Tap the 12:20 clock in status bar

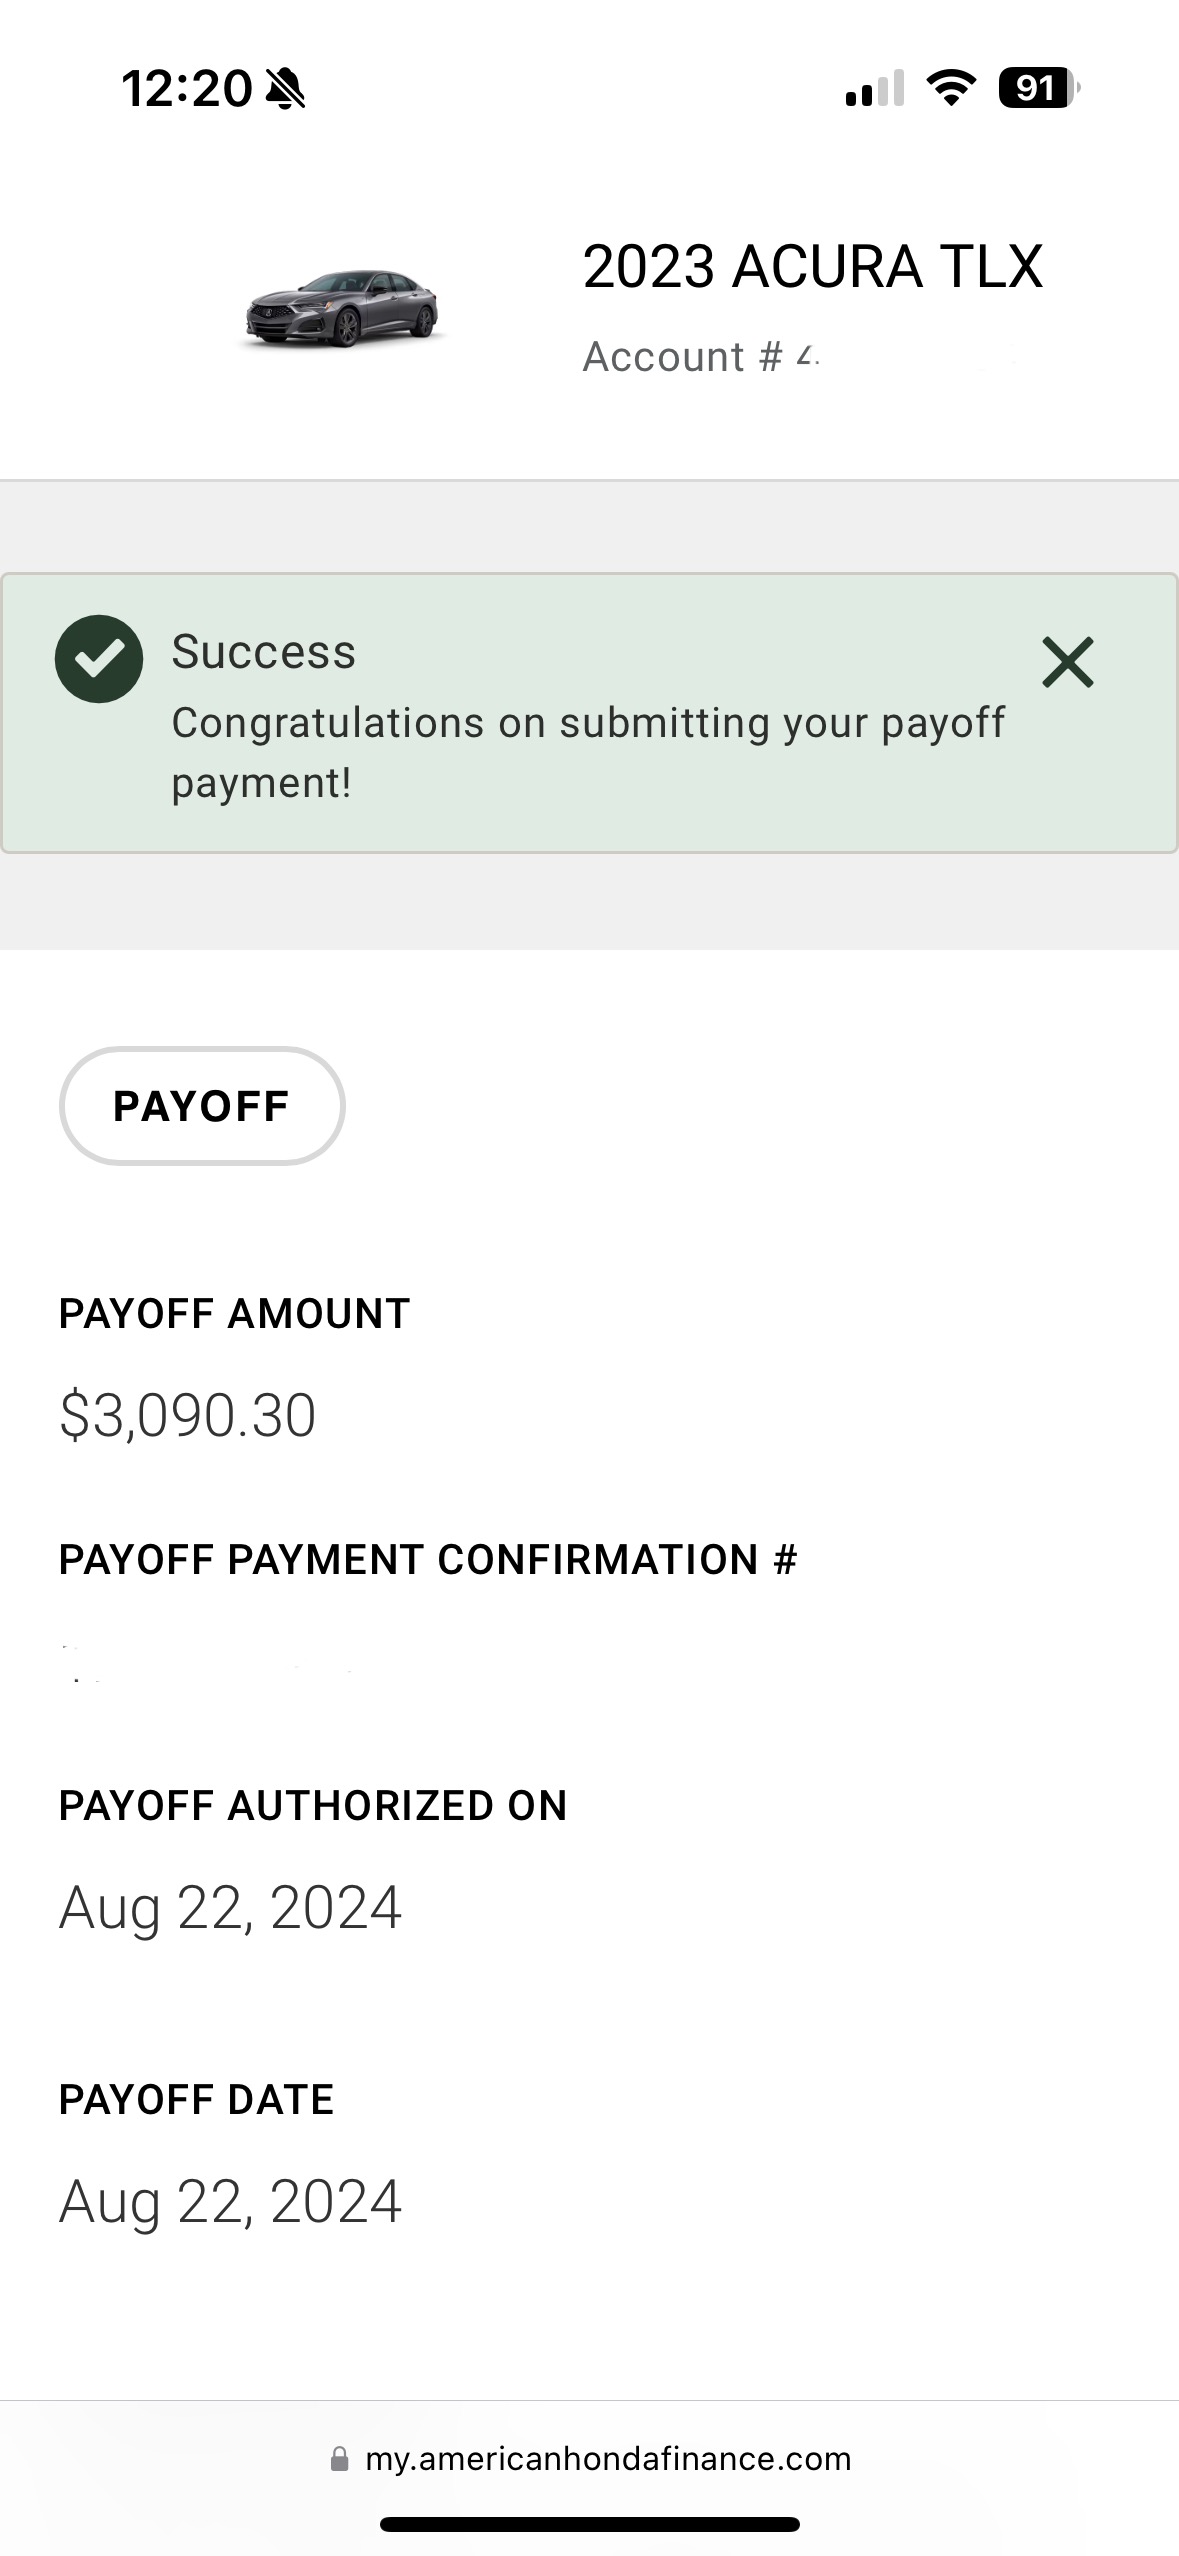click(186, 89)
